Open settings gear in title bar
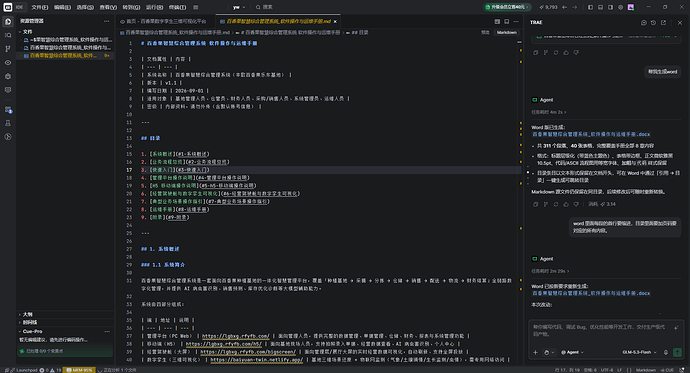690x373 pixels. pos(620,7)
